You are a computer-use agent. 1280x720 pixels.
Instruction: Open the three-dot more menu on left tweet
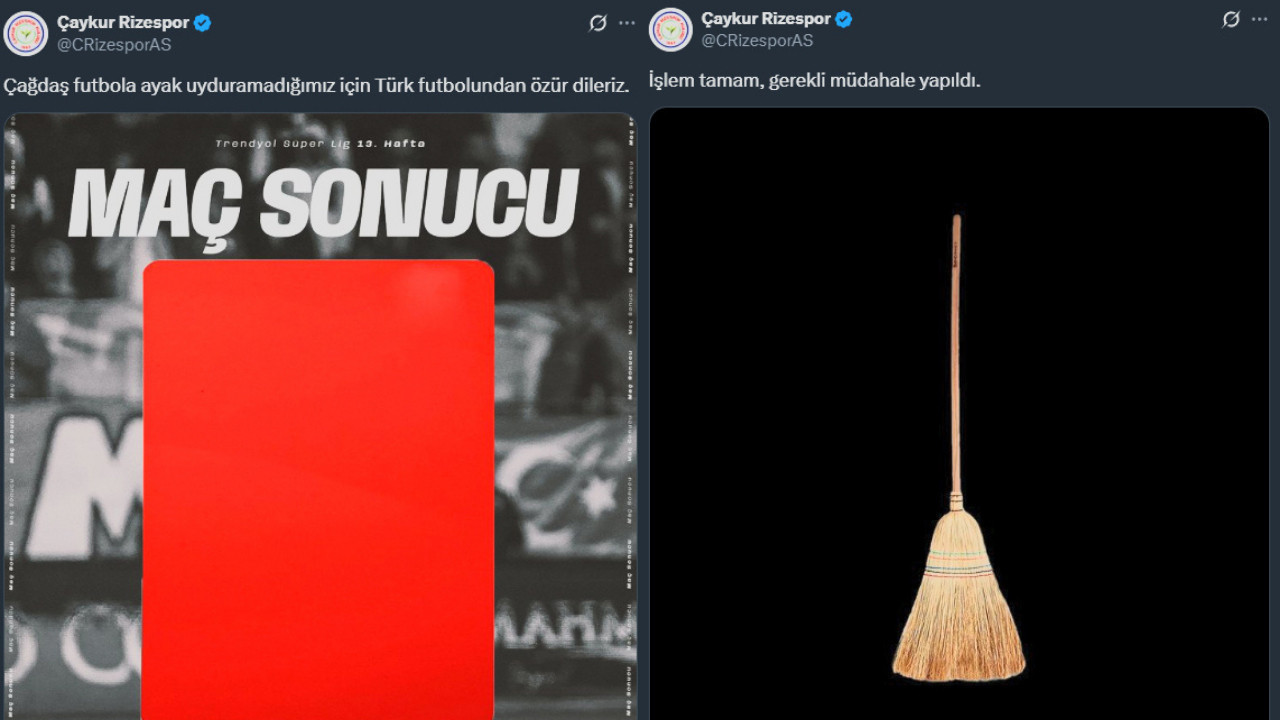[x=627, y=23]
